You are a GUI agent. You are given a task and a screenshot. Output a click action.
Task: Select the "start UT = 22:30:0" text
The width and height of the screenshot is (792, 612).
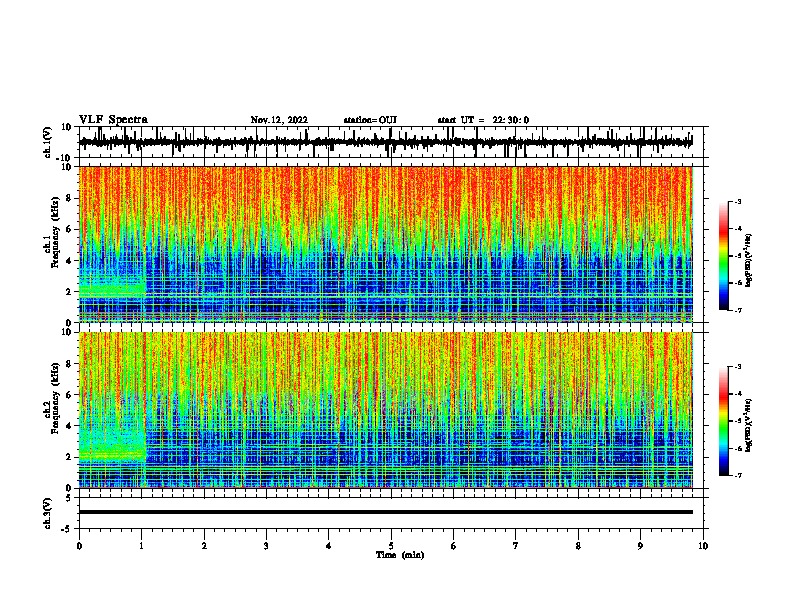[x=483, y=120]
